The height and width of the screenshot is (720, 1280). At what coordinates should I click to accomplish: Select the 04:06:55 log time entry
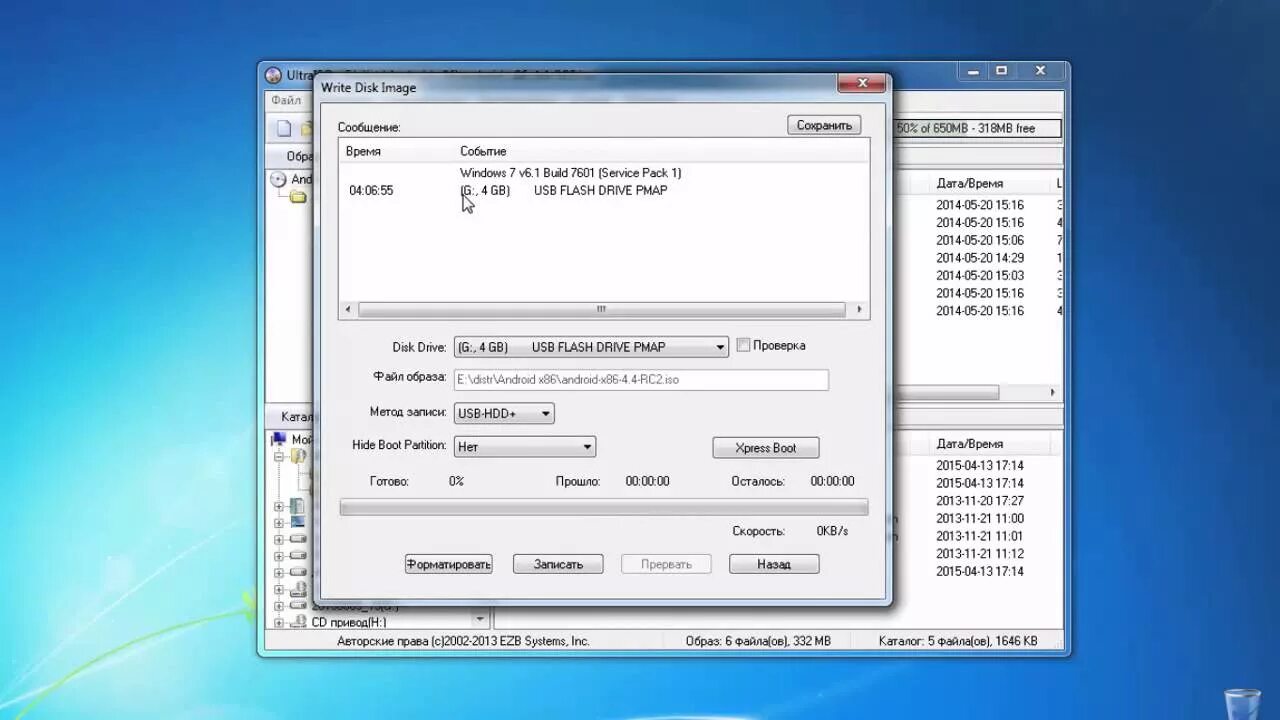pos(371,190)
